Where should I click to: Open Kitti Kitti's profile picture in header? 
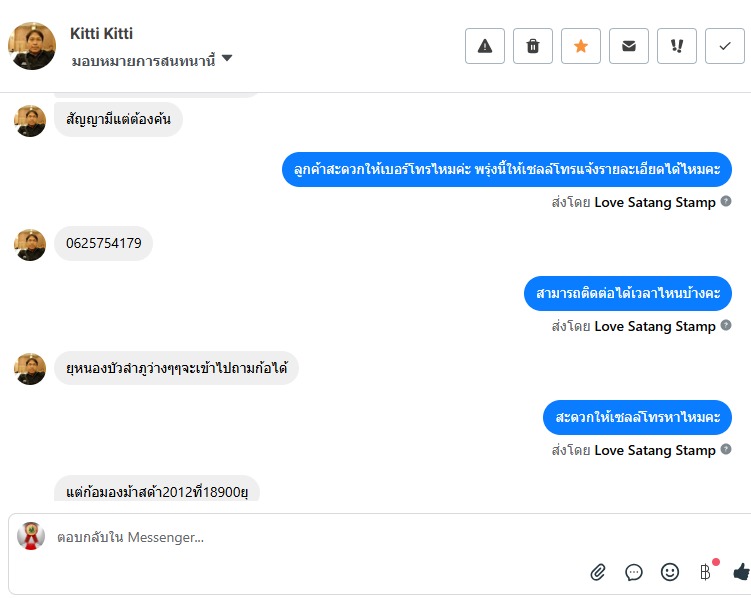32,45
